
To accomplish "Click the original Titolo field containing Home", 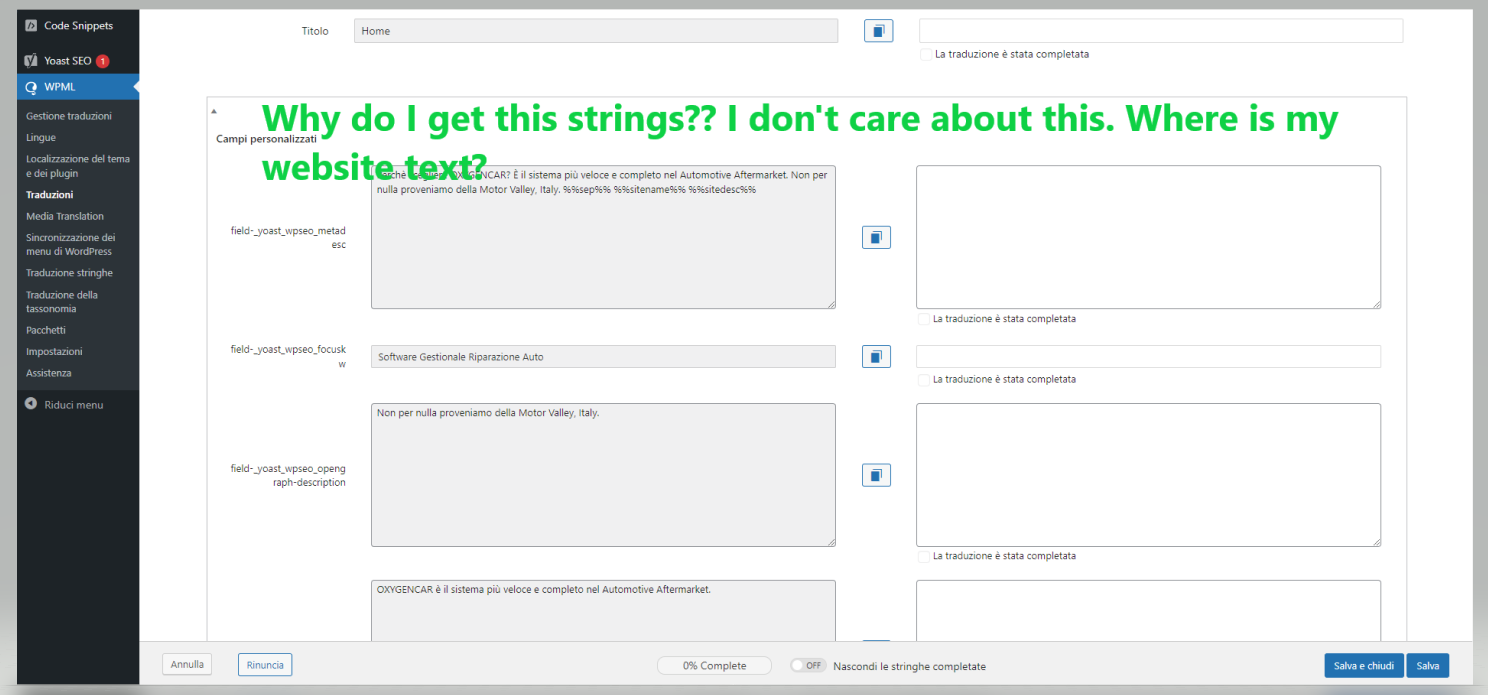I will (596, 31).
